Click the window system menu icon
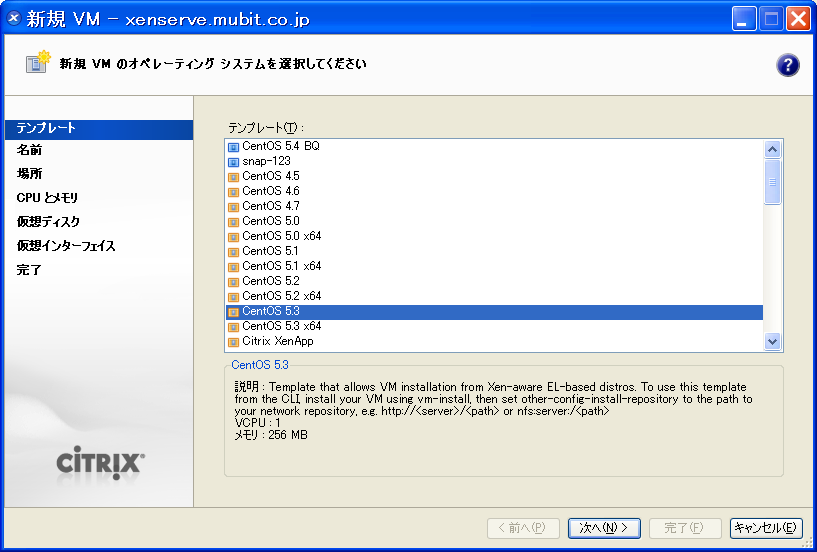This screenshot has width=817, height=552. click(14, 19)
